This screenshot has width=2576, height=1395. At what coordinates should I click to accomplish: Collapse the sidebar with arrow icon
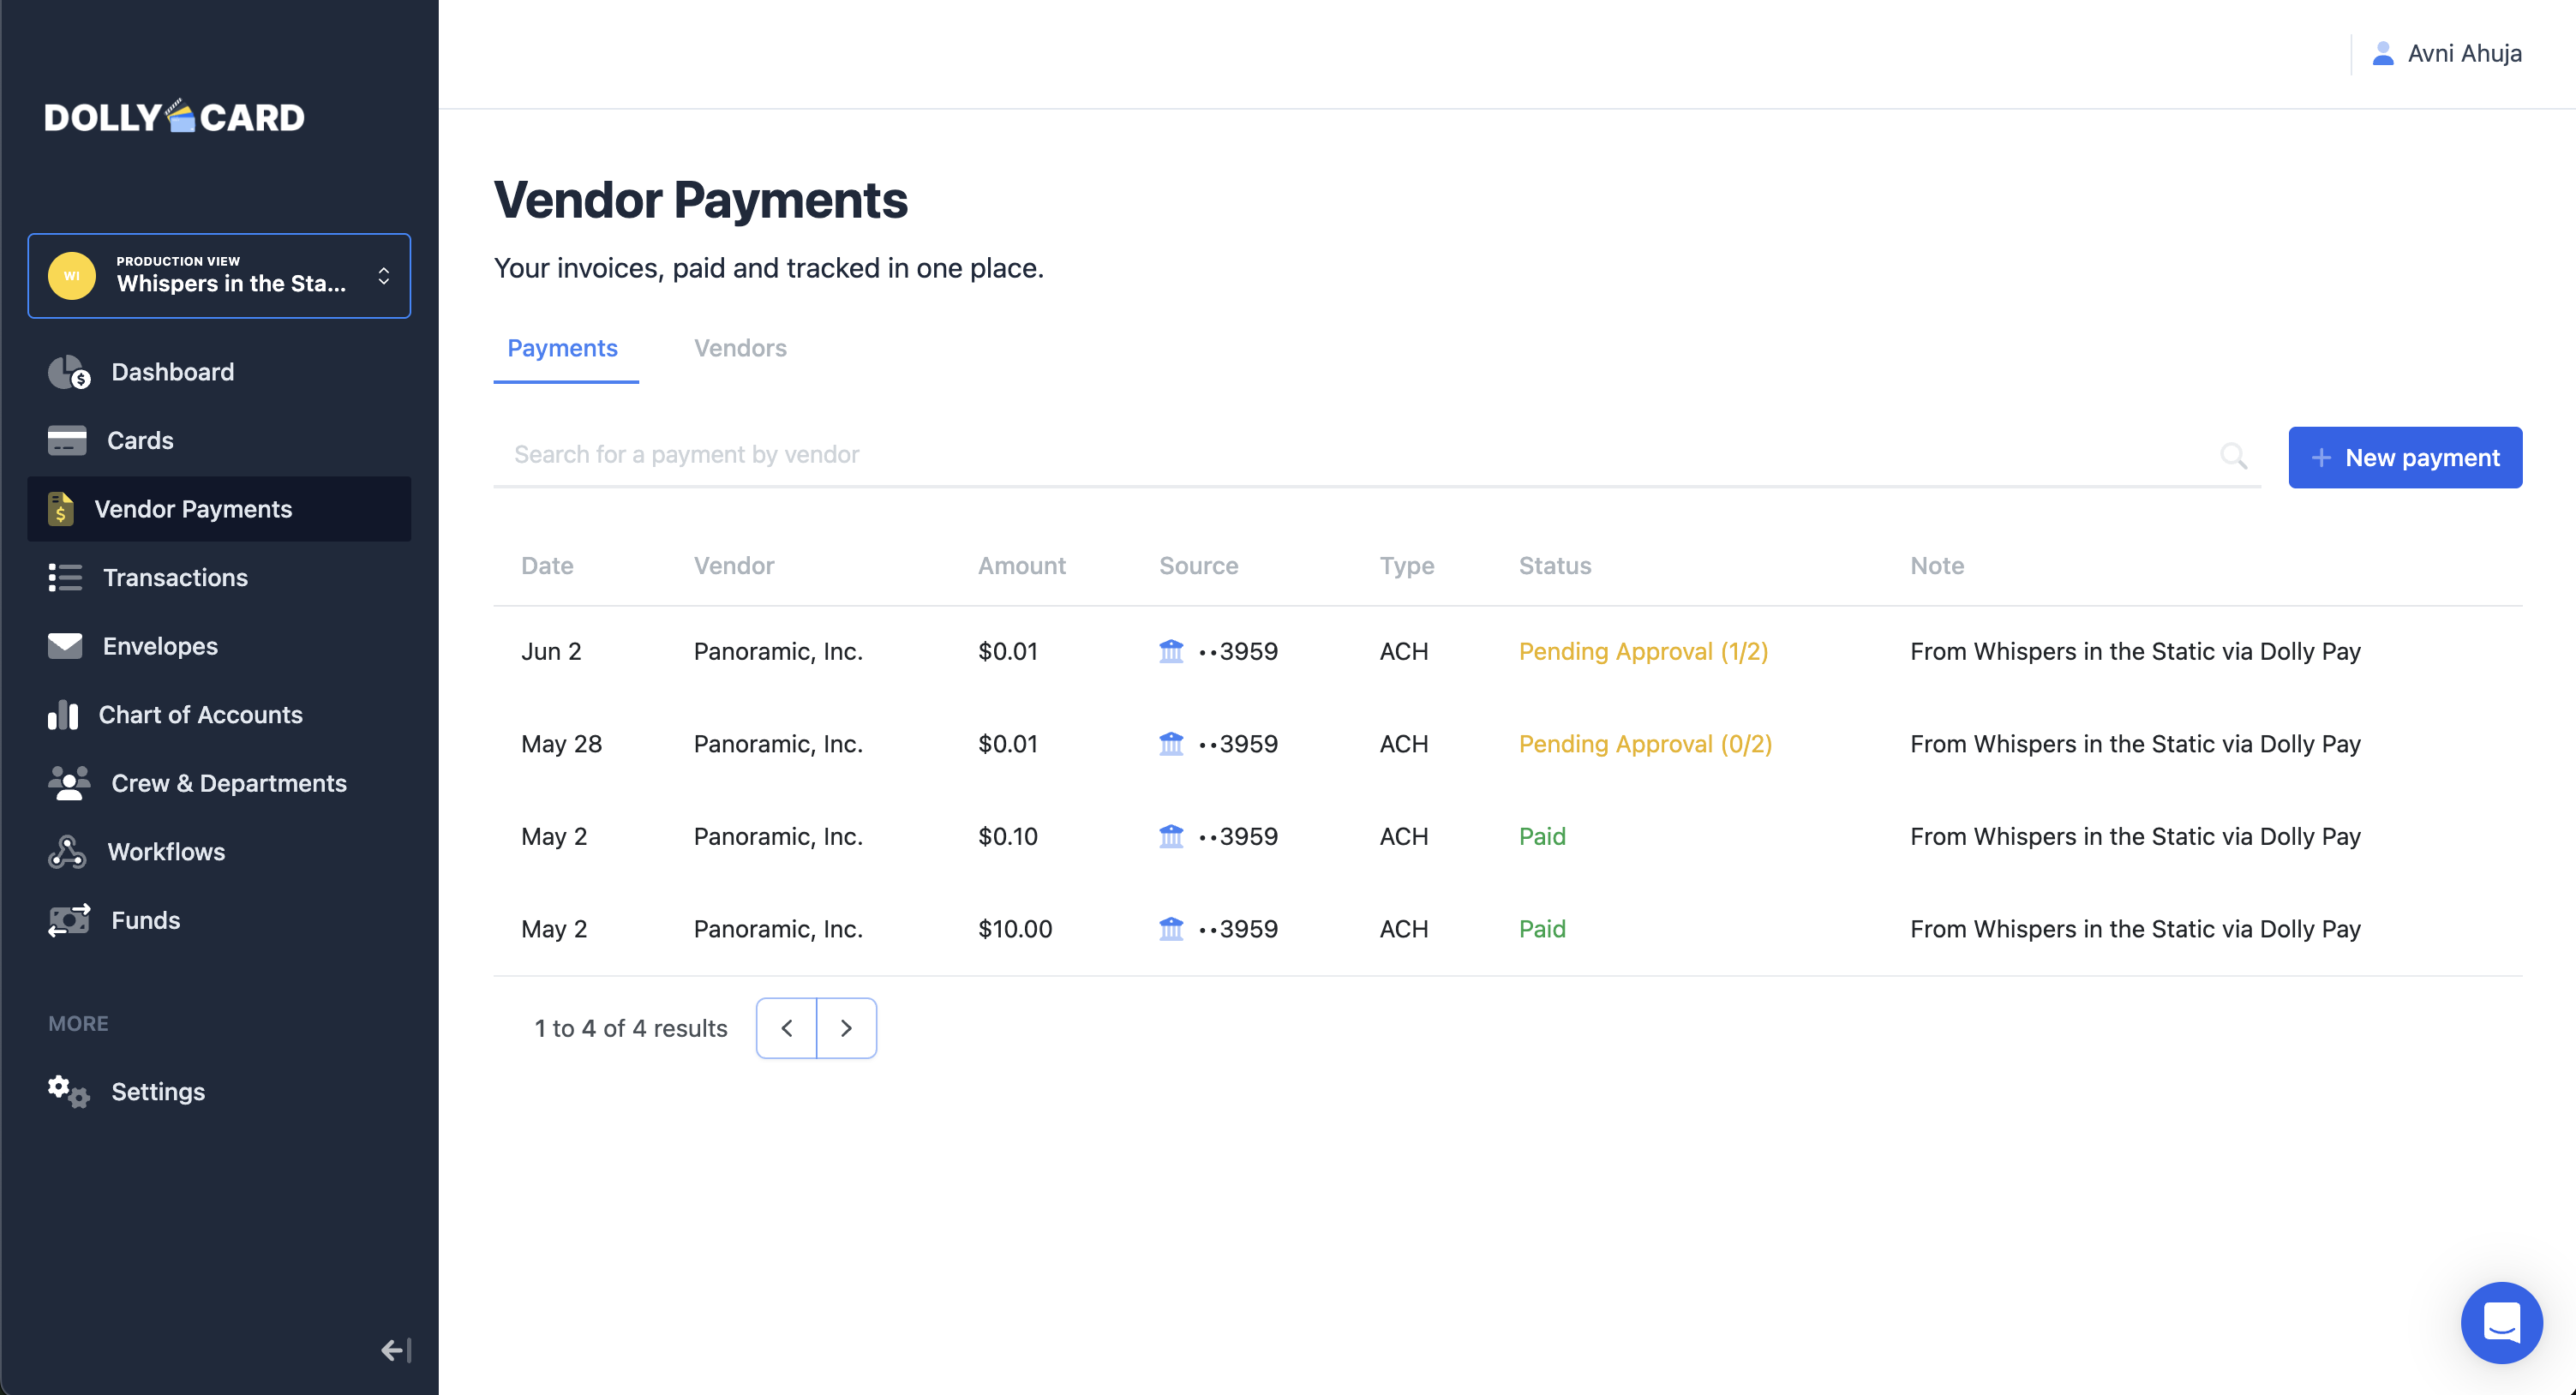coord(395,1350)
